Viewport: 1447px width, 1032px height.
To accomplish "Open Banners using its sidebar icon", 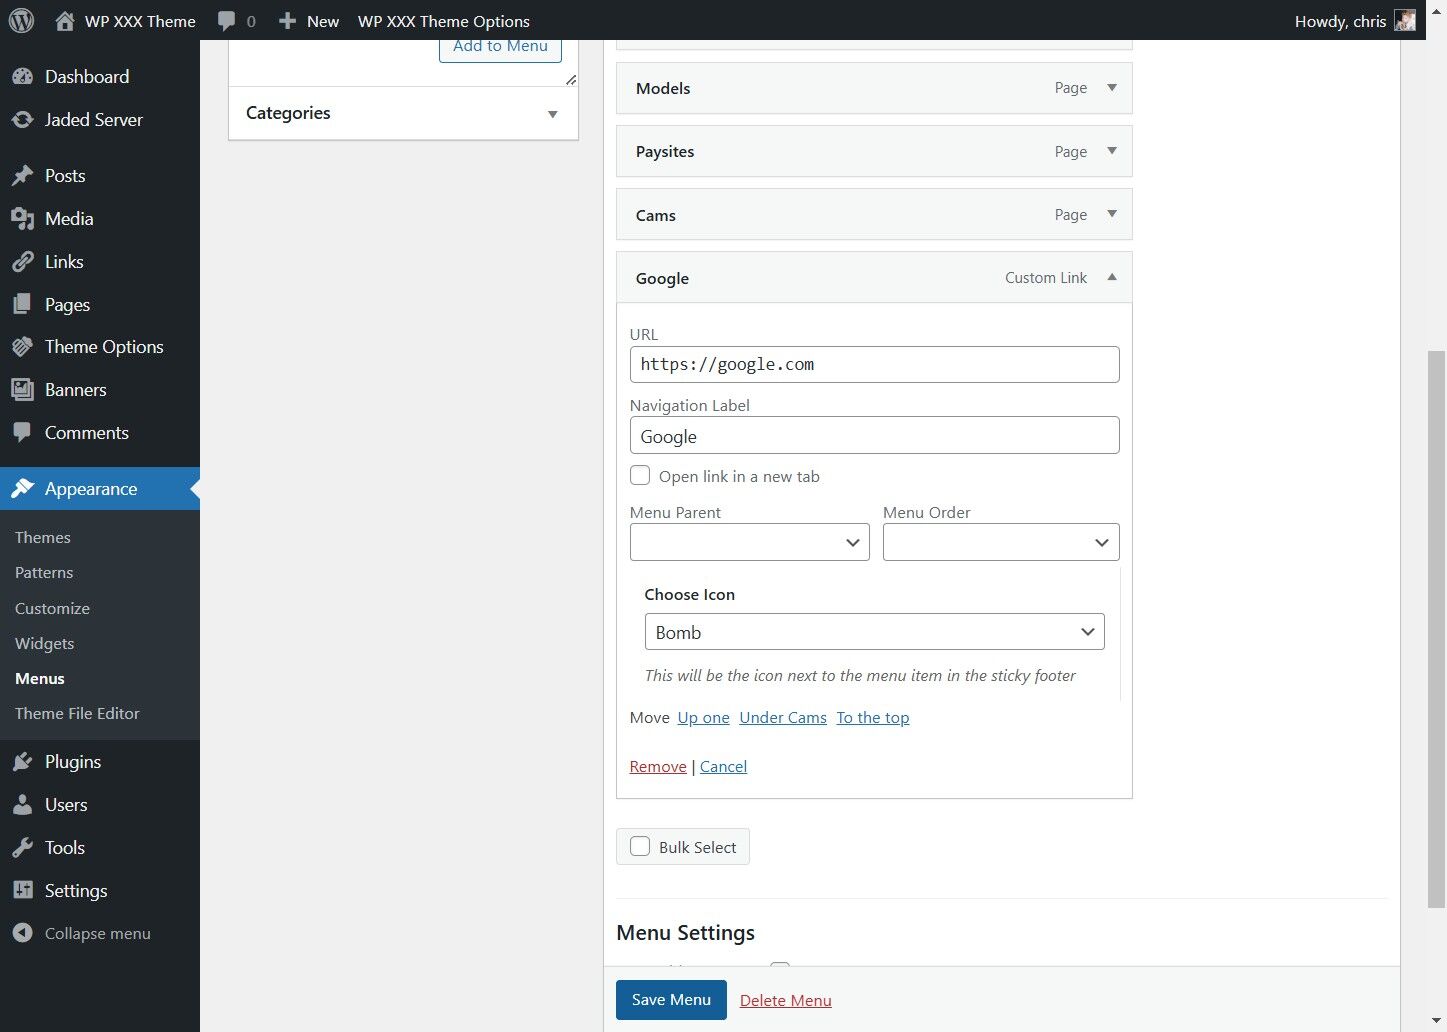I will click(x=23, y=390).
